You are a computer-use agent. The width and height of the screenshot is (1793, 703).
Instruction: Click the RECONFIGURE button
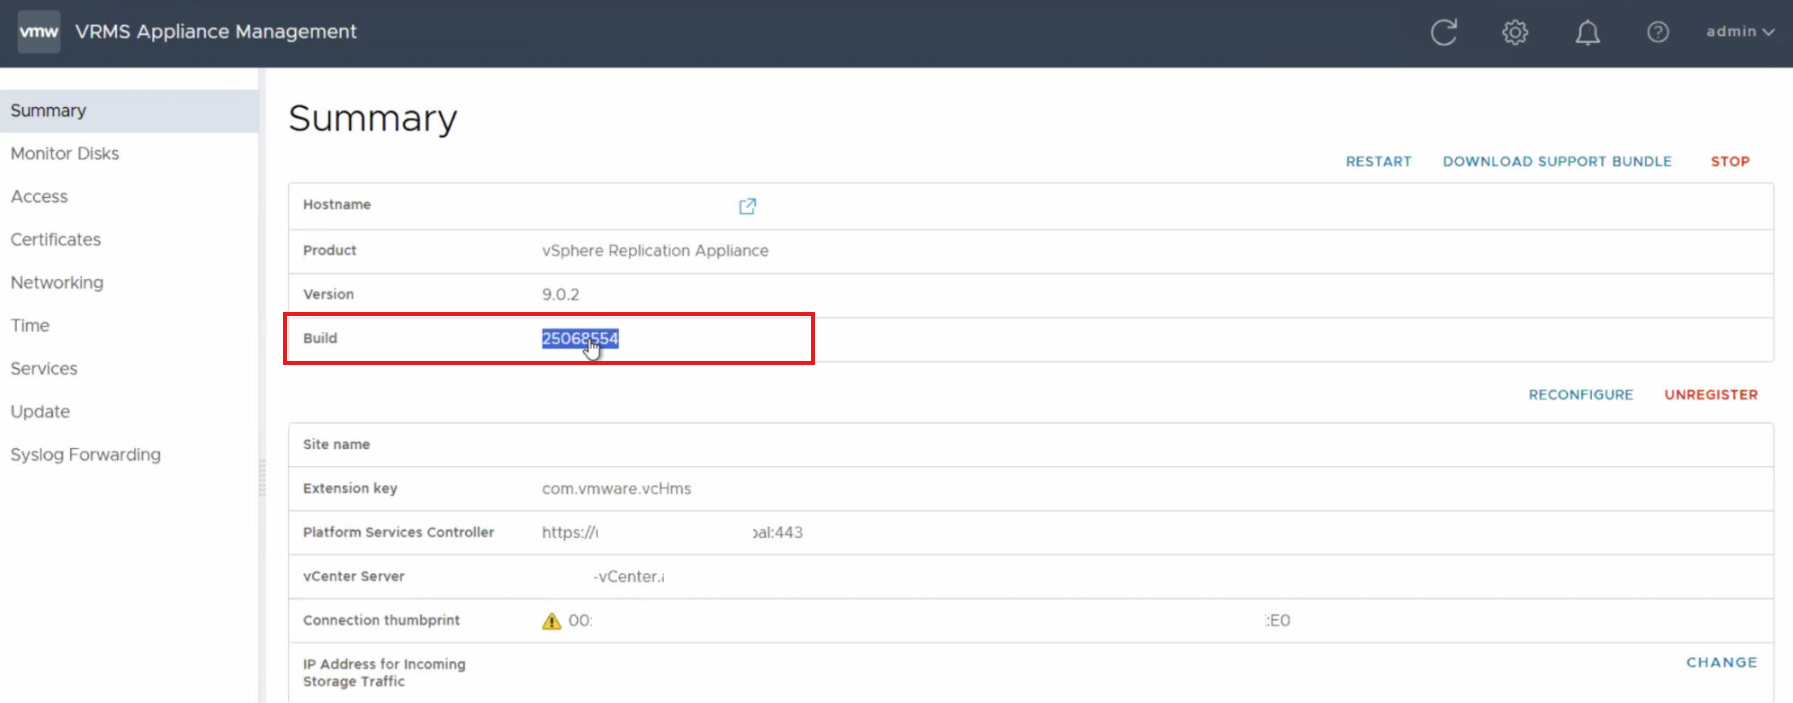[1580, 395]
